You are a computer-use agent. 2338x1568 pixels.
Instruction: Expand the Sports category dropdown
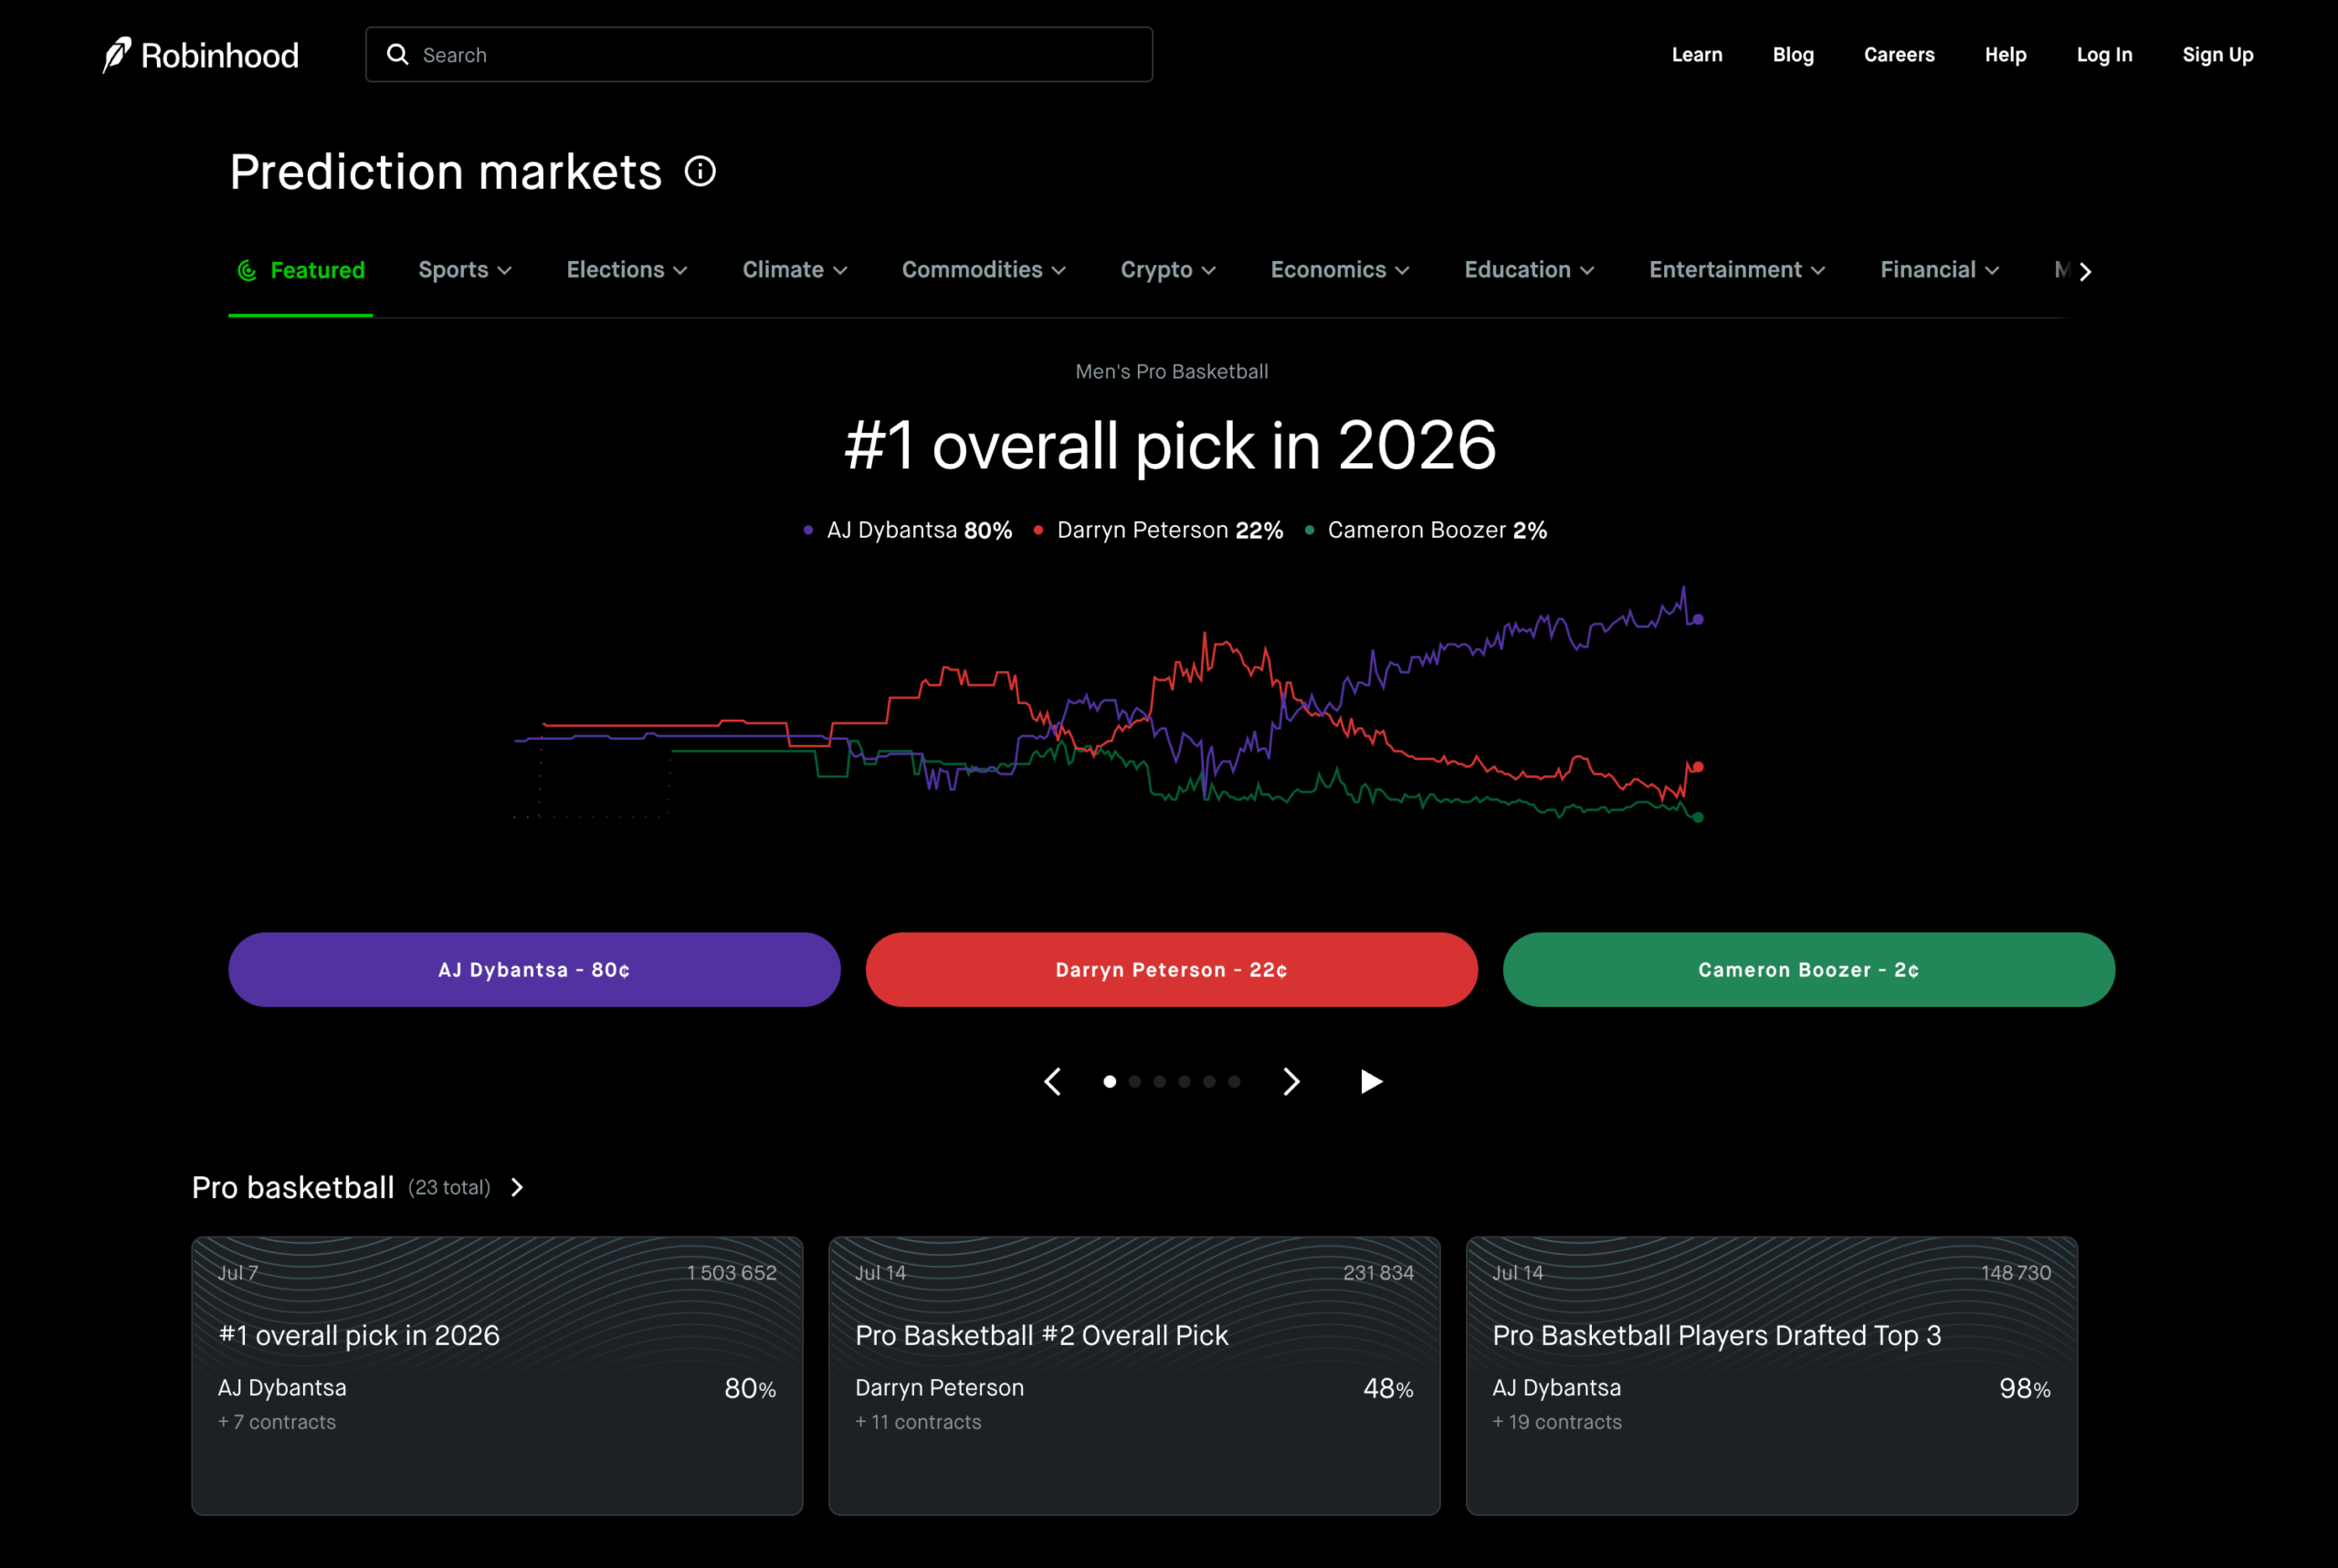(465, 270)
